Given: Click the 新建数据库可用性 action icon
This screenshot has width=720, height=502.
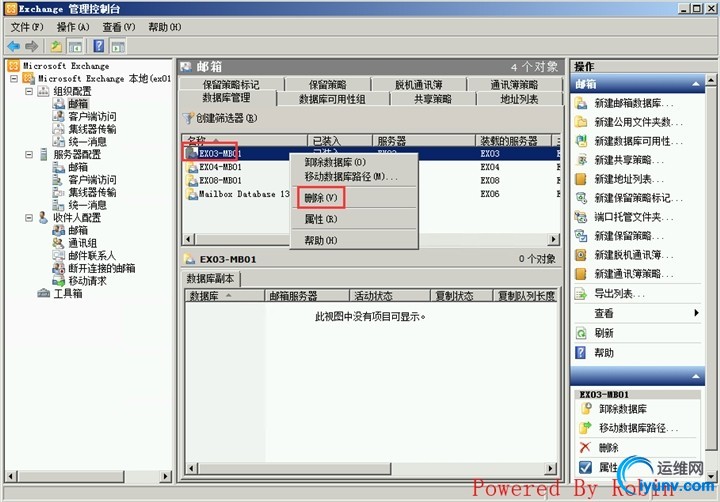Looking at the screenshot, I should pos(581,141).
